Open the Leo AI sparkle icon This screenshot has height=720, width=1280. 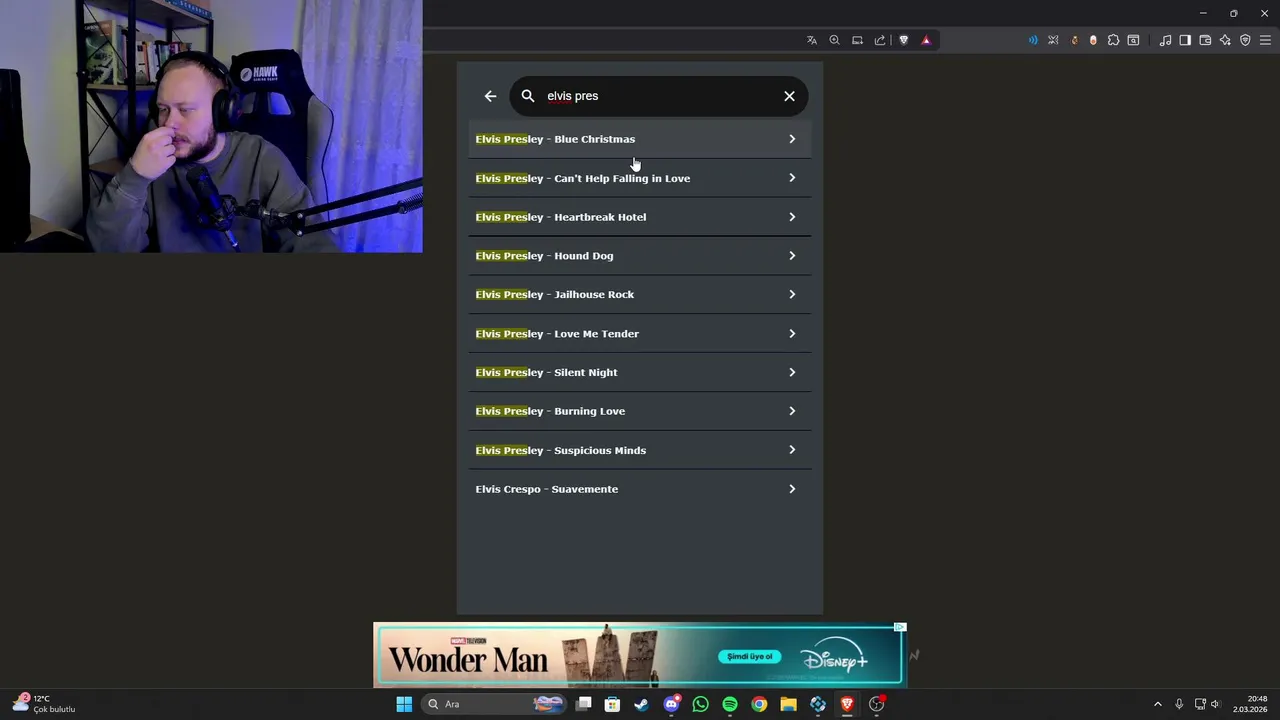coord(1225,40)
